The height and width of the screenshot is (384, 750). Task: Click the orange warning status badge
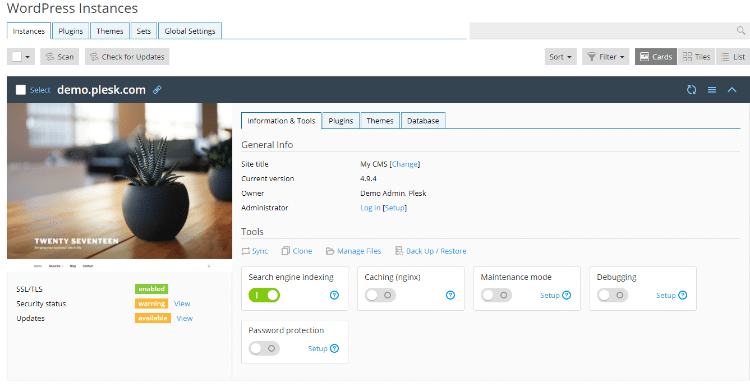tap(152, 304)
